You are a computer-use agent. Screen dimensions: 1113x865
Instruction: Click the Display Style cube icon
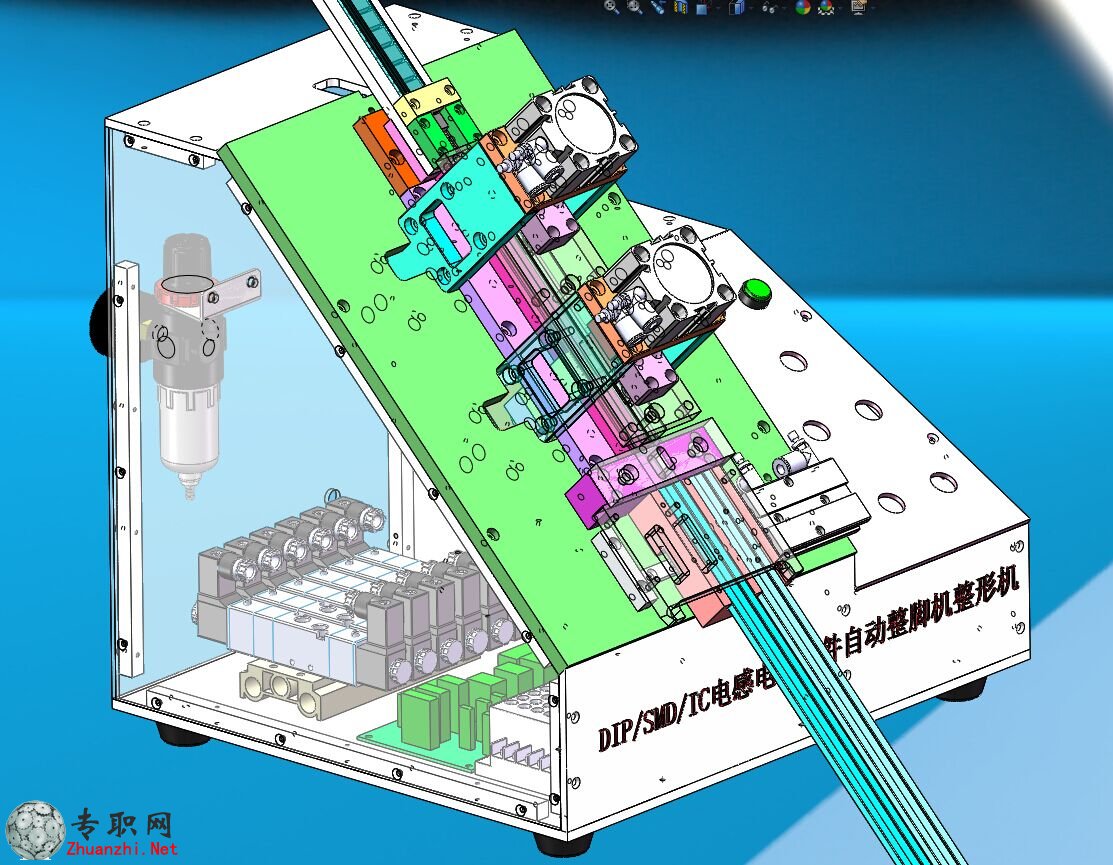pos(737,7)
